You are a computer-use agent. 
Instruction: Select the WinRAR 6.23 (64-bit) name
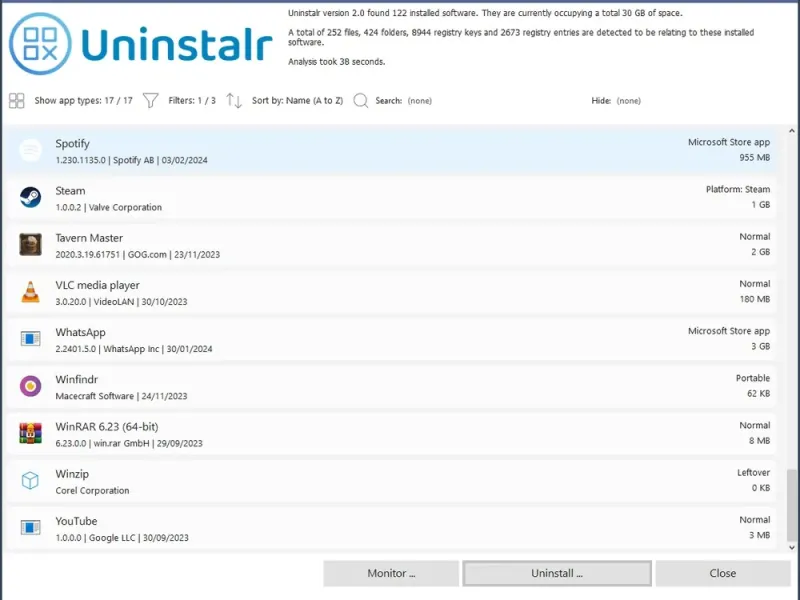tap(107, 427)
